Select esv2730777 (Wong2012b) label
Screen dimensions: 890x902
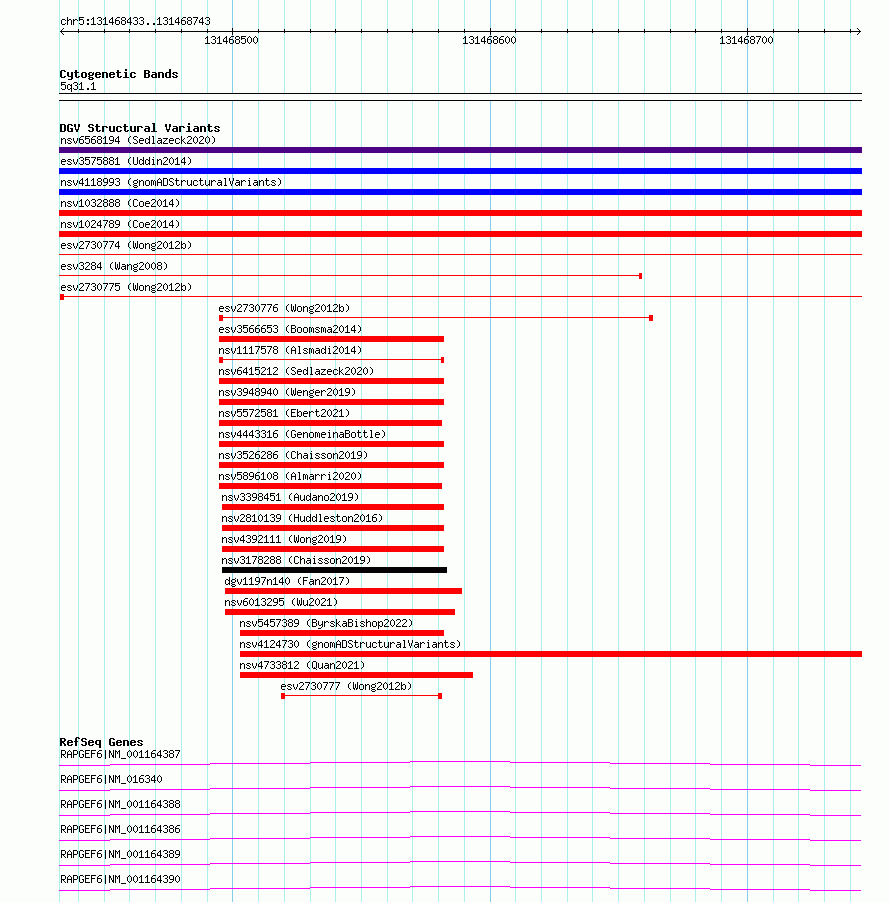[x=346, y=686]
